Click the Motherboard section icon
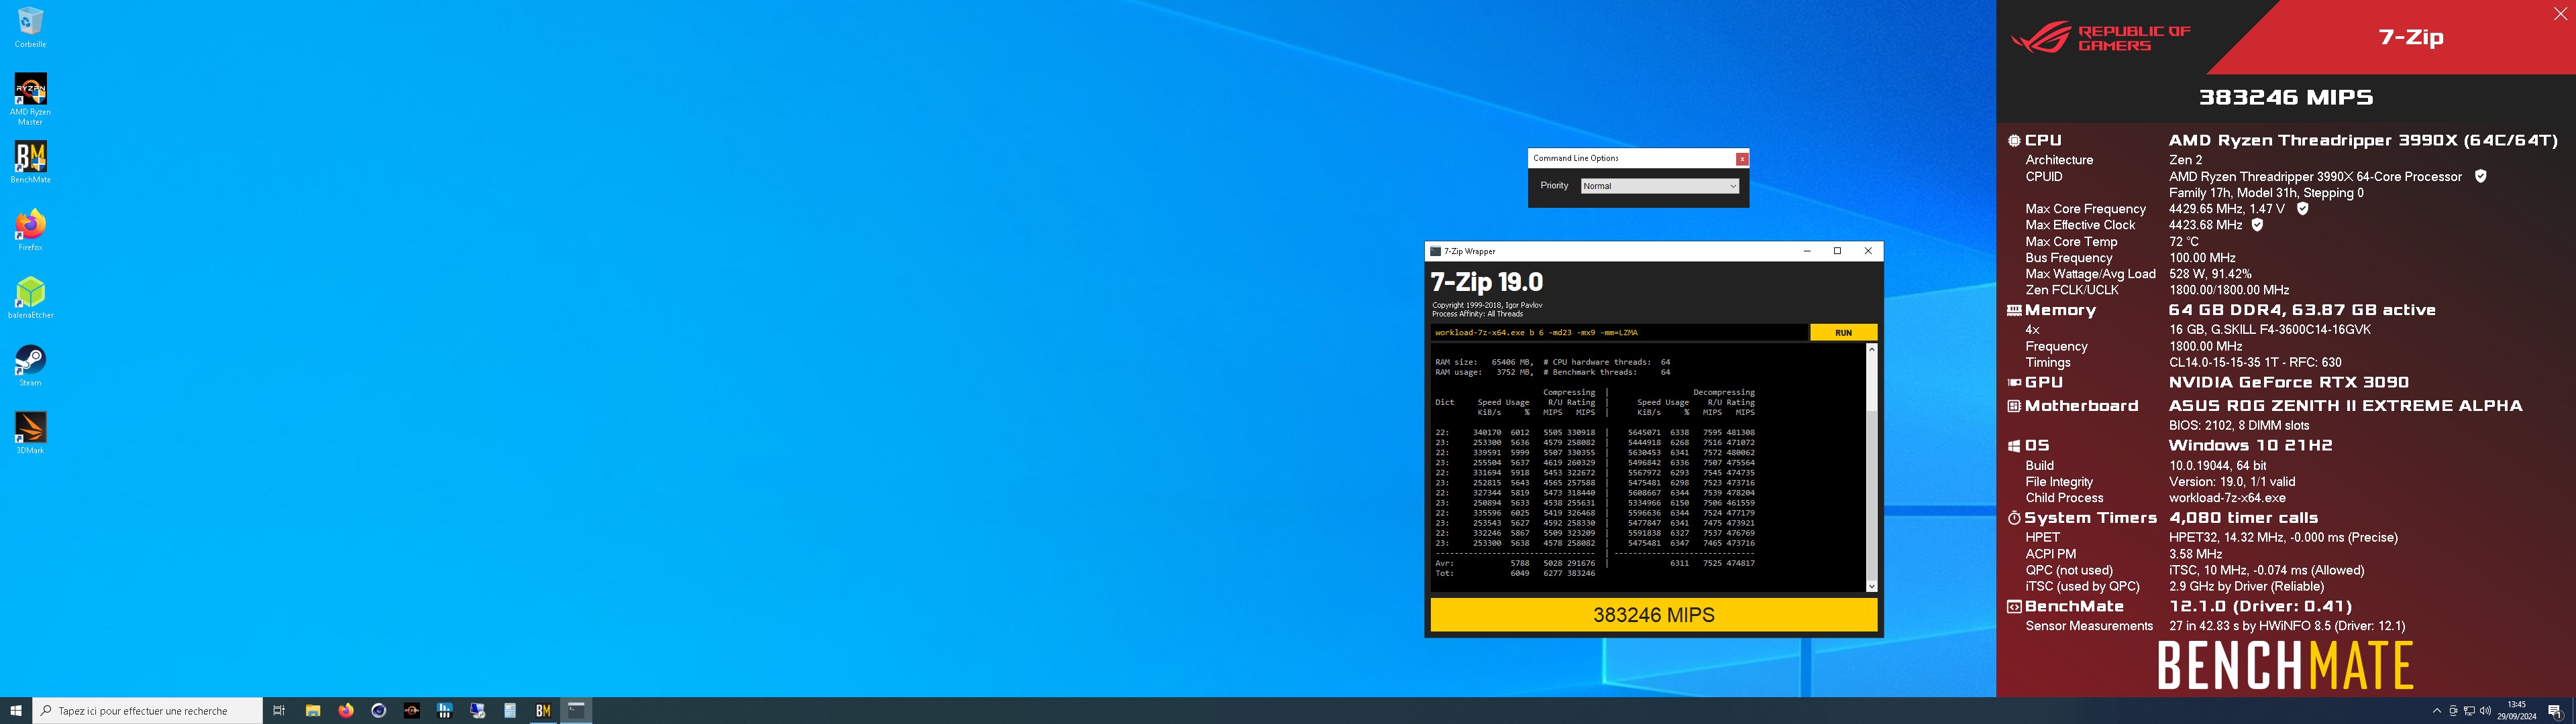The image size is (2576, 724). coord(2014,406)
